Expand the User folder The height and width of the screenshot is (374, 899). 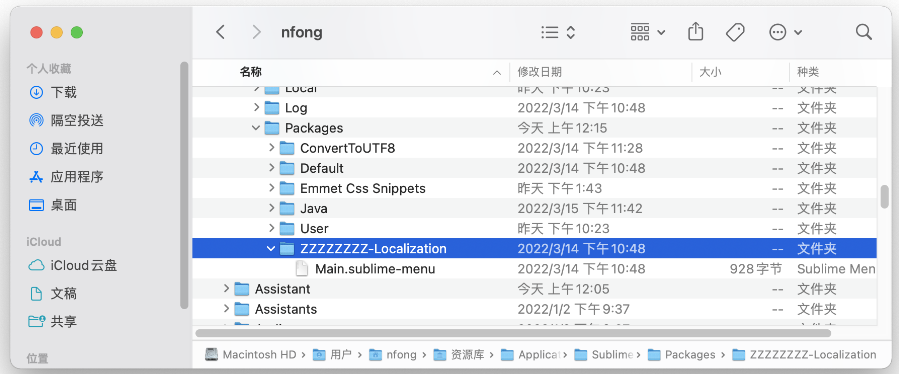pyautogui.click(x=272, y=228)
